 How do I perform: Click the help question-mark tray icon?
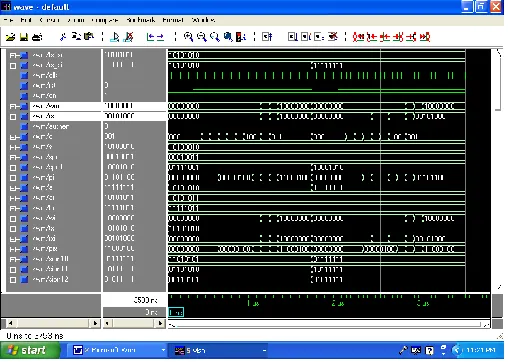tap(430, 350)
